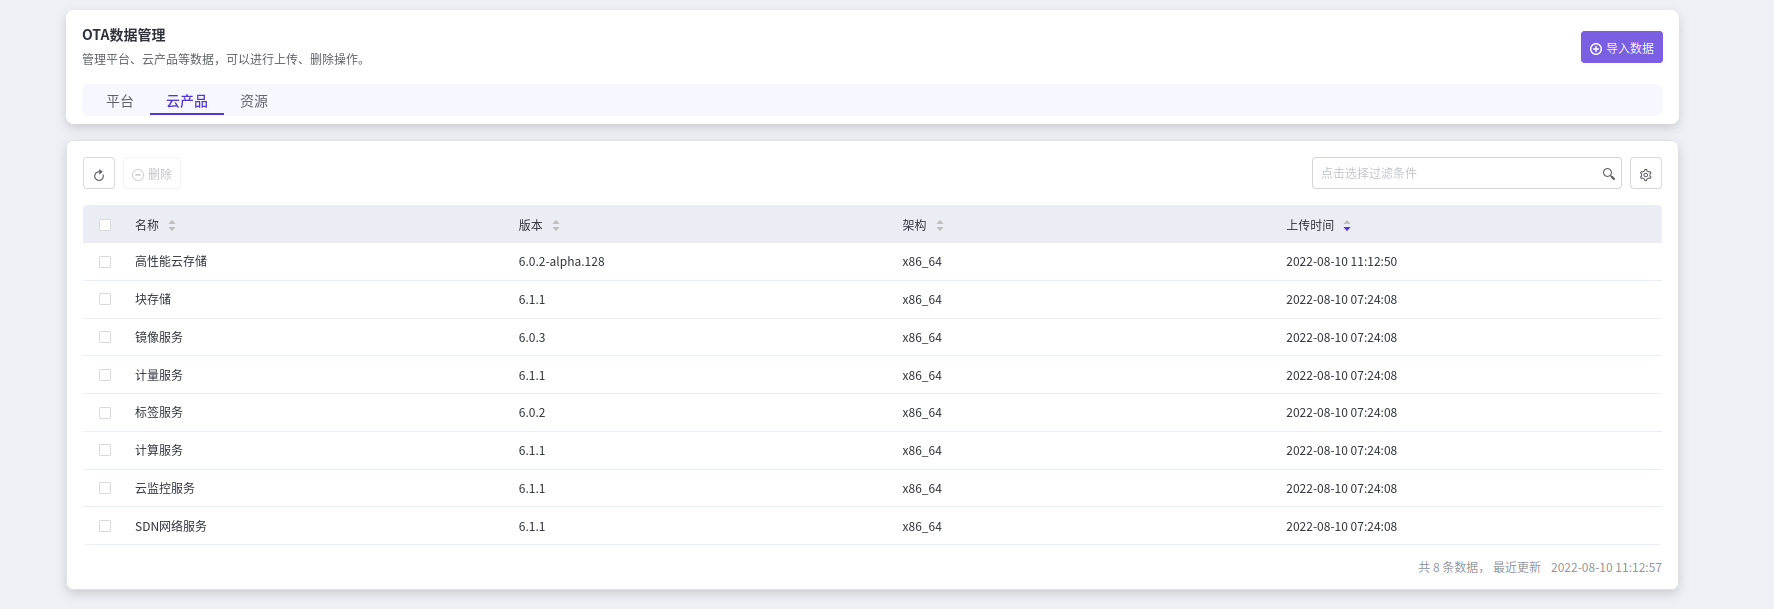Check the 高性能云存储 row checkbox
Screen dimensions: 1774x609
tap(105, 262)
